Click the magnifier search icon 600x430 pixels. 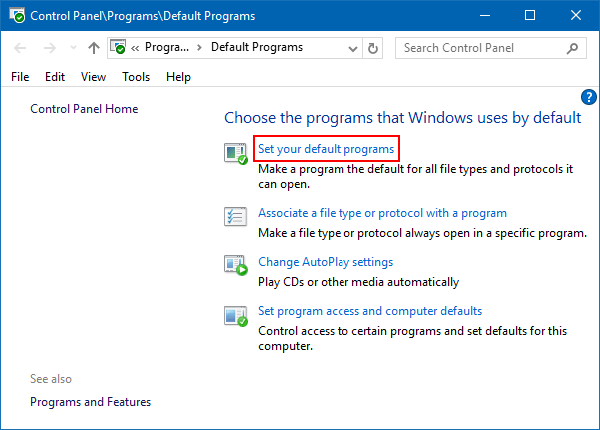tap(572, 48)
